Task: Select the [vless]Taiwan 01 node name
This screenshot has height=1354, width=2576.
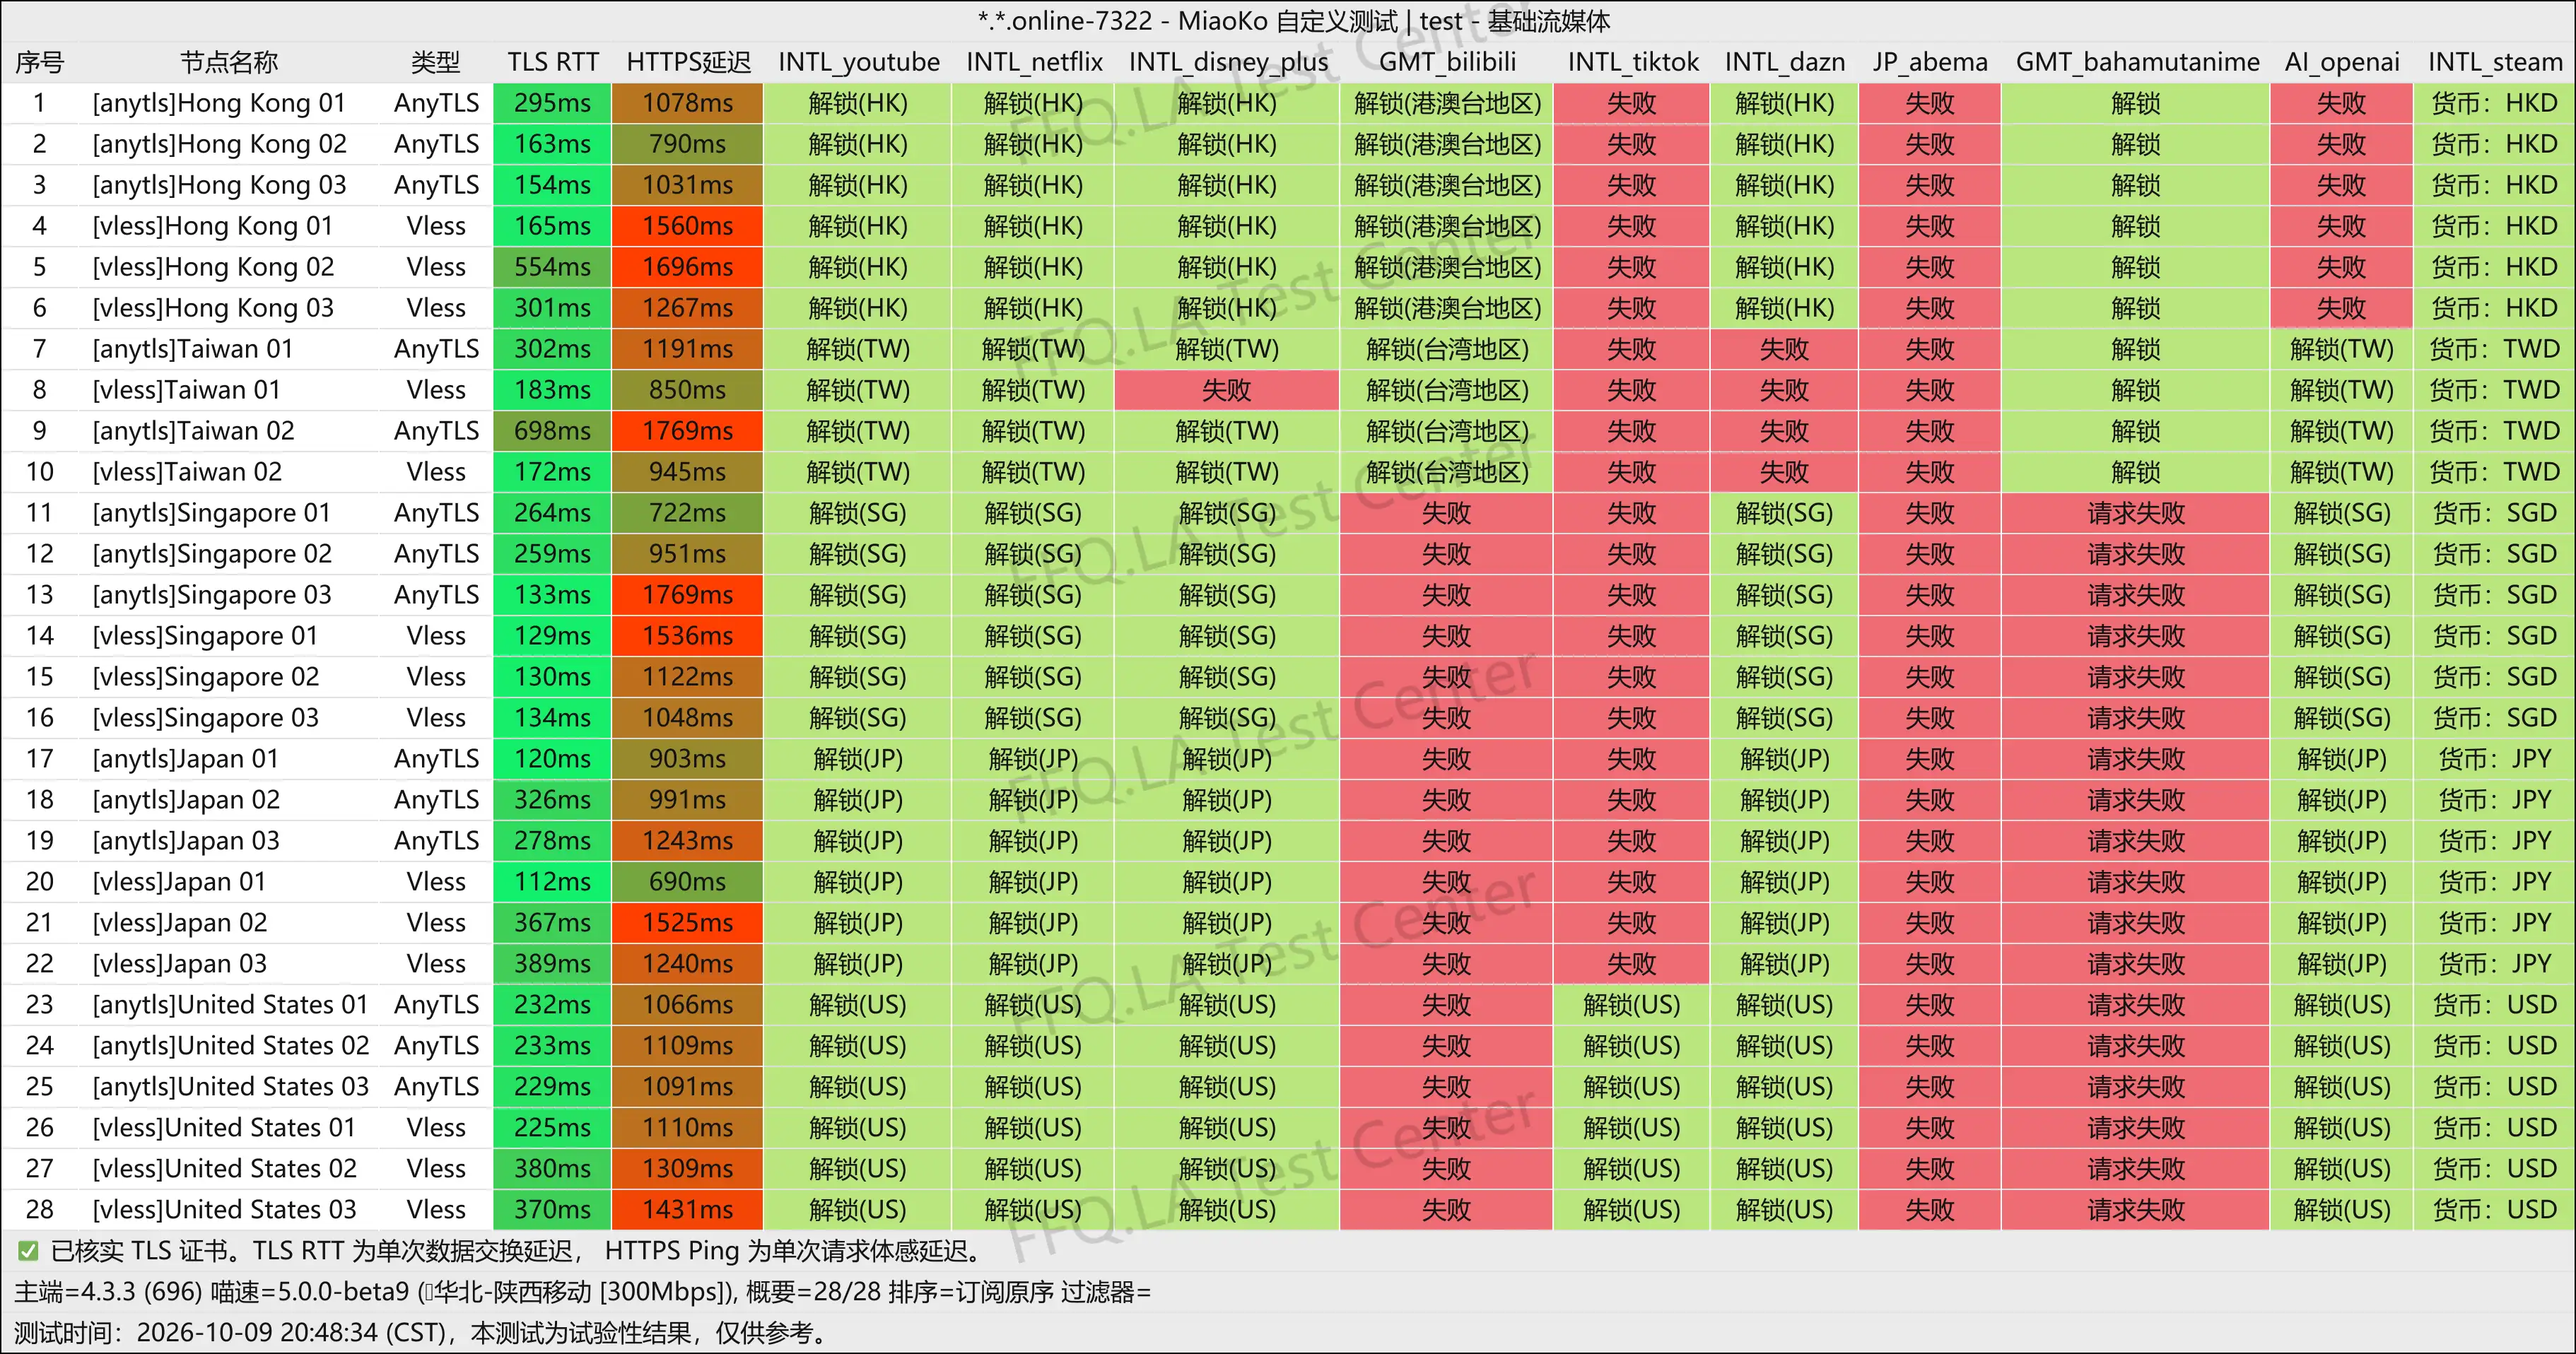Action: [x=187, y=390]
